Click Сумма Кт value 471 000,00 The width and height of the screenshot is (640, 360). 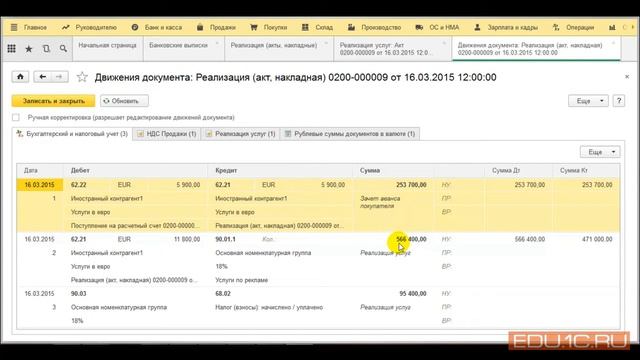(597, 239)
